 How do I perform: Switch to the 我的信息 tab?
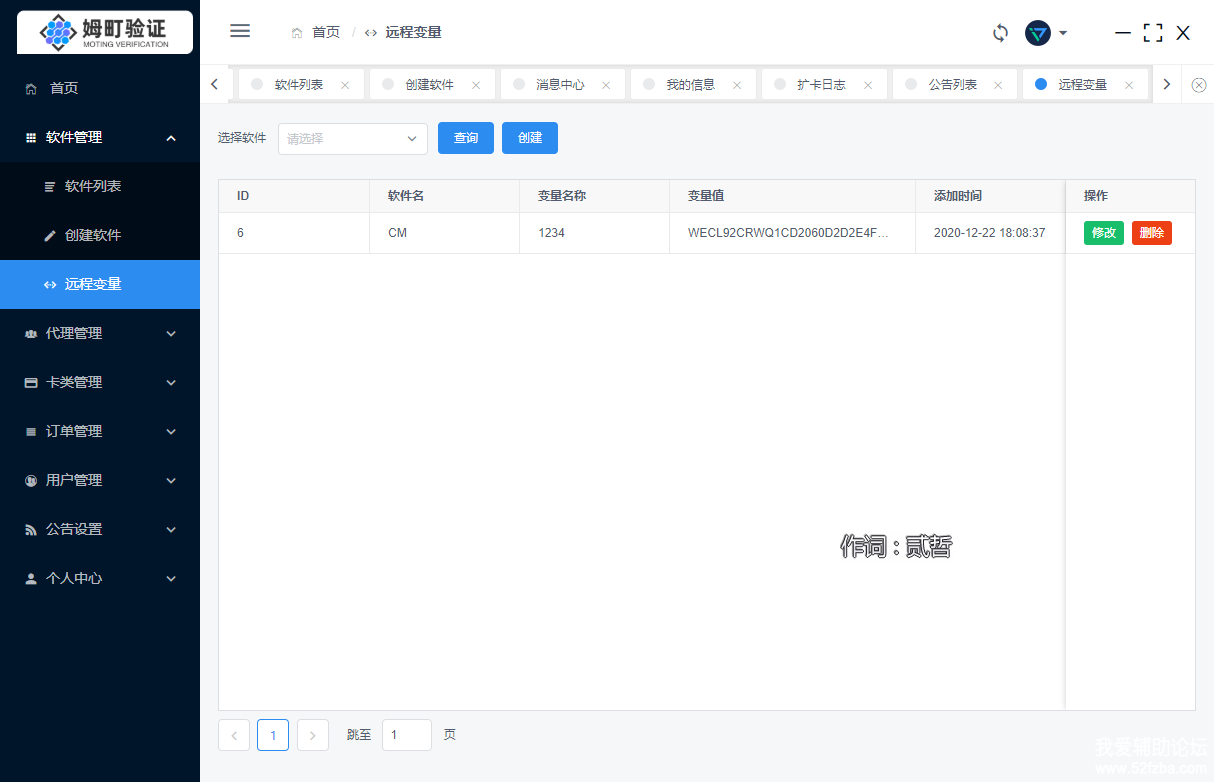coord(691,85)
